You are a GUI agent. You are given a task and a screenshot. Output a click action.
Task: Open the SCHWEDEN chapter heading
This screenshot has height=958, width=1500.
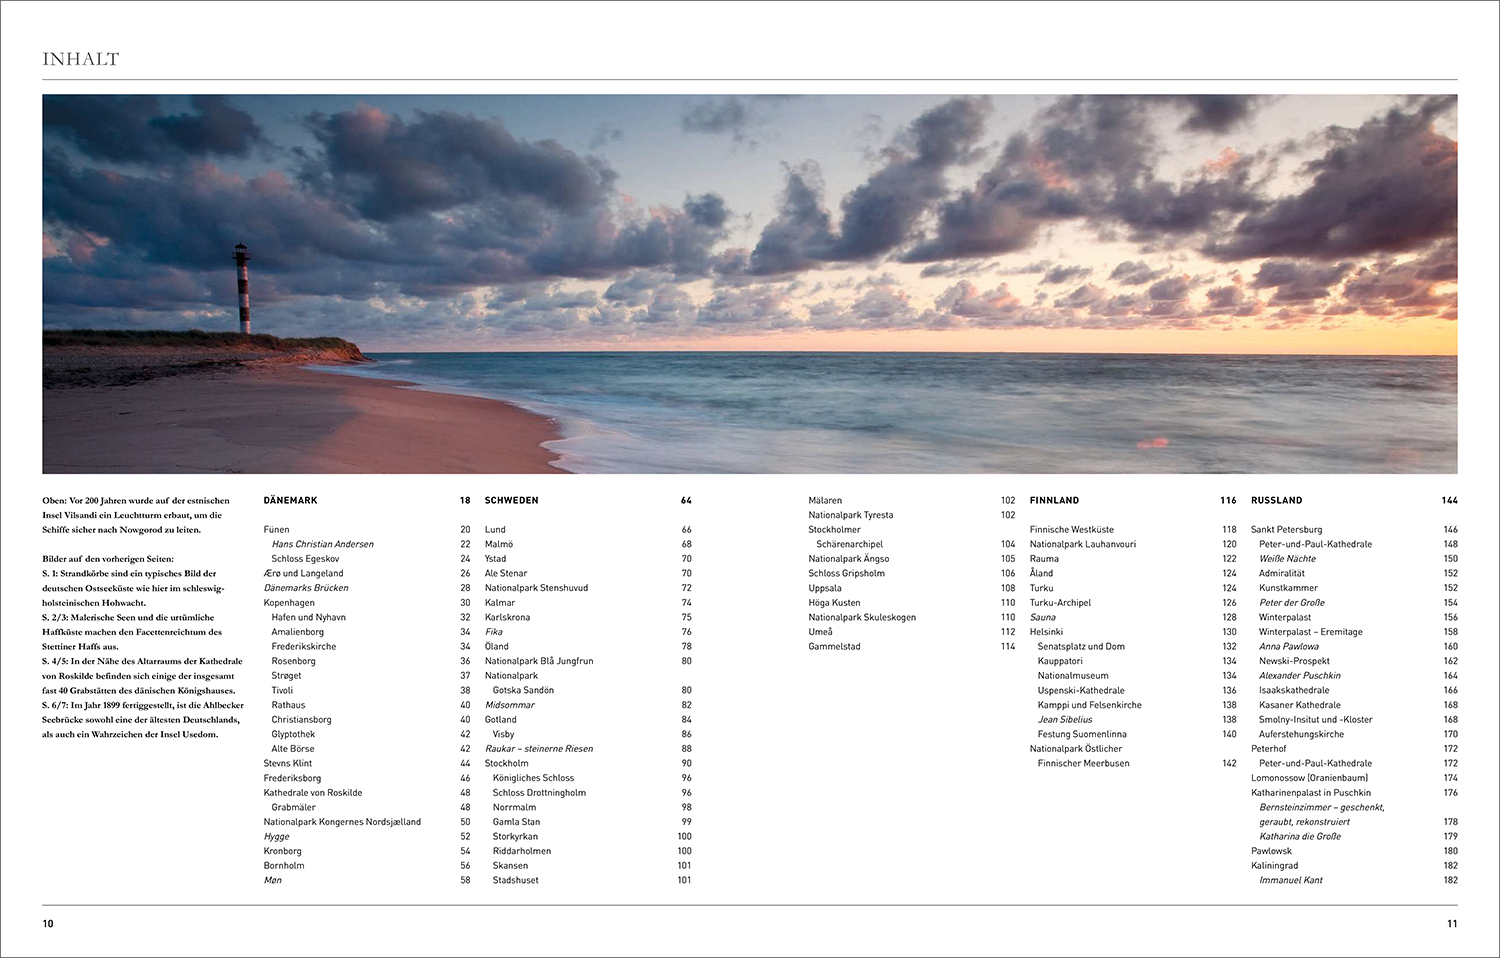point(511,500)
